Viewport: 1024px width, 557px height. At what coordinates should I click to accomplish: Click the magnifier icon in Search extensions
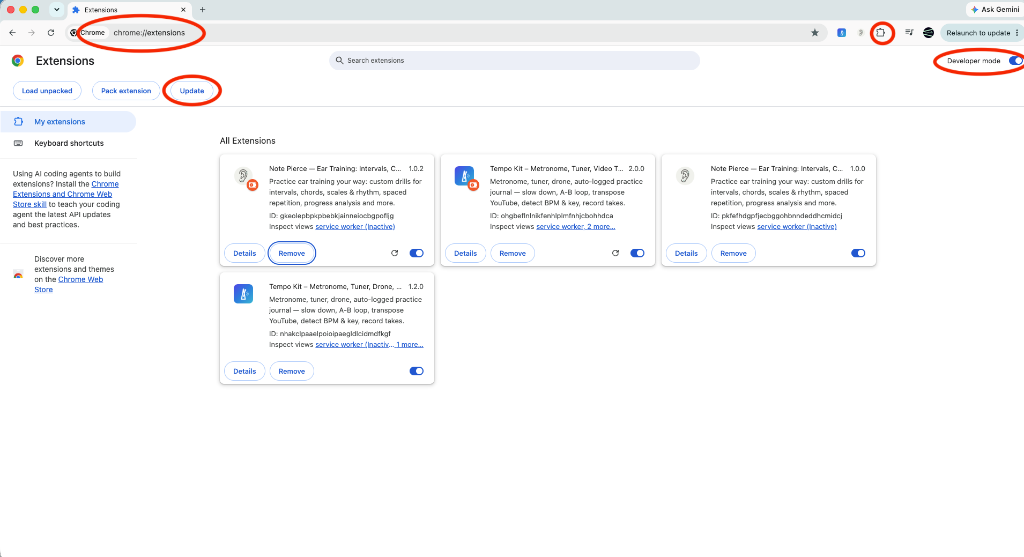(x=340, y=60)
